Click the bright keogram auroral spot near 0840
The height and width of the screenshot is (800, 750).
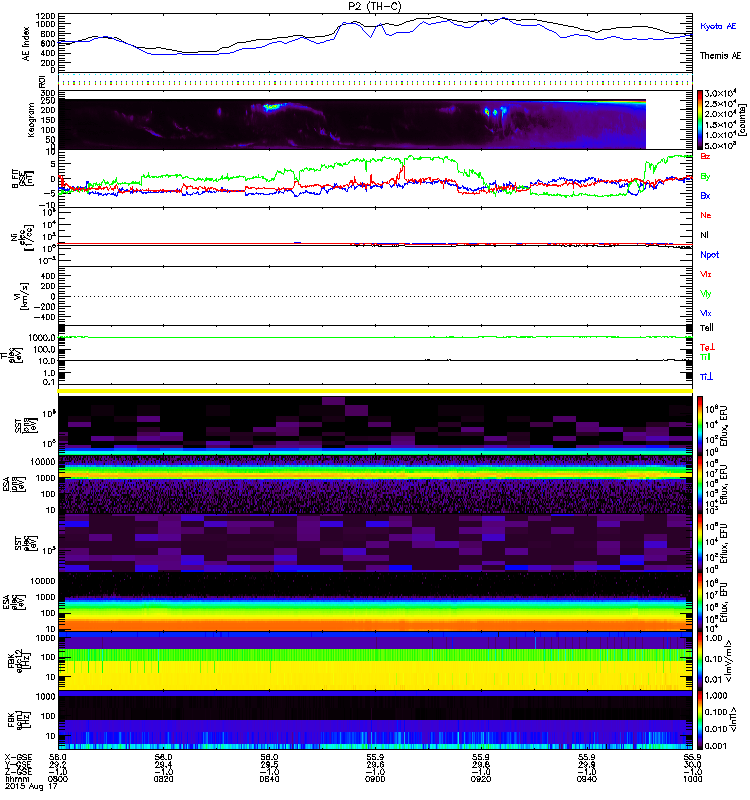(x=272, y=107)
